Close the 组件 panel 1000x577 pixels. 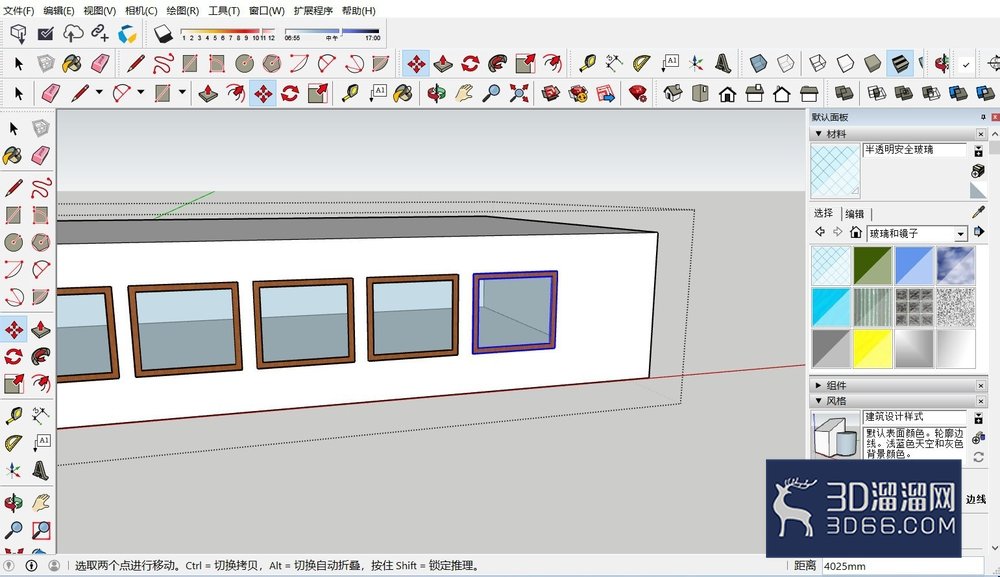pyautogui.click(x=981, y=386)
